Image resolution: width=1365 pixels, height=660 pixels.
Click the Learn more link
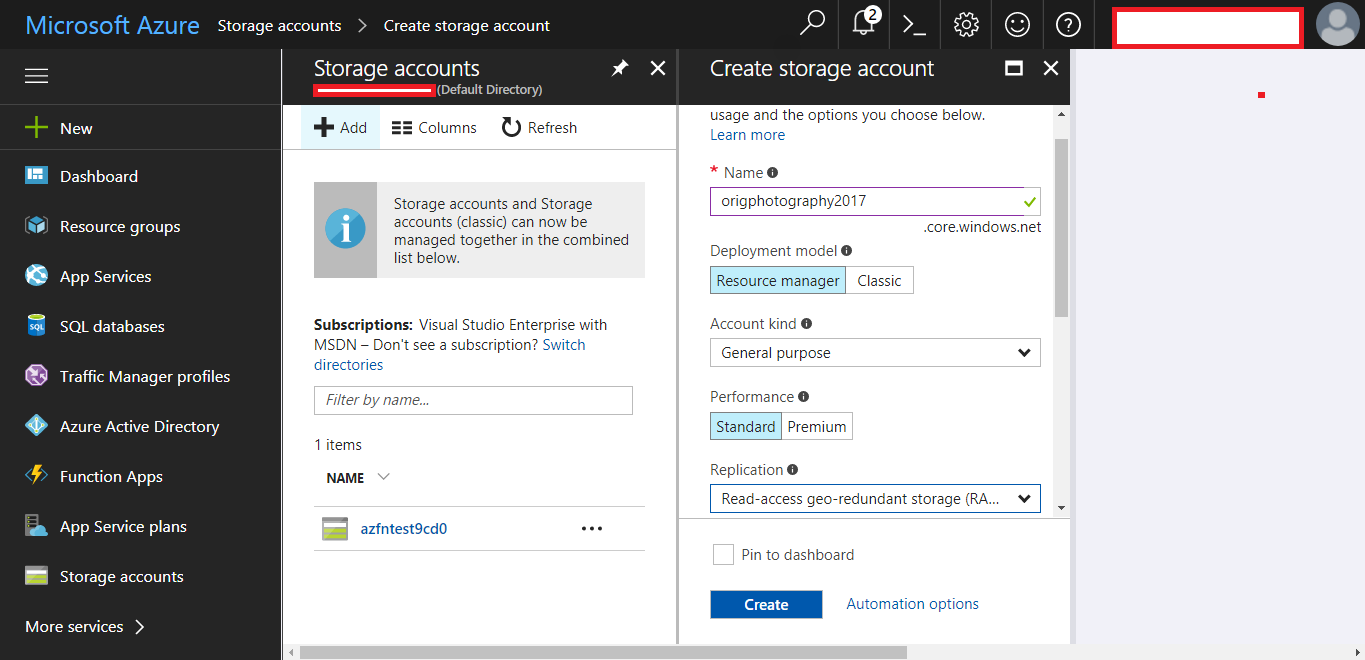[x=747, y=135]
